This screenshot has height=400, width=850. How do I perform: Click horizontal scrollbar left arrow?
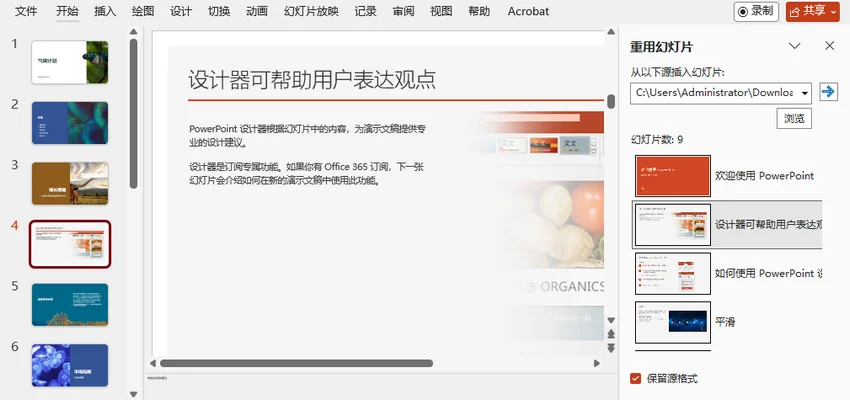153,363
